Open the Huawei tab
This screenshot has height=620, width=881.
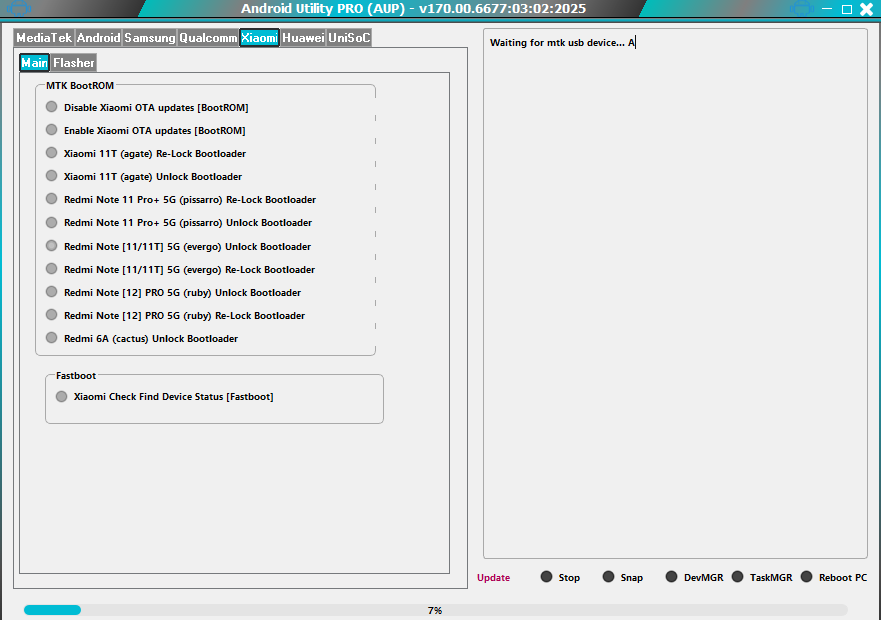(304, 37)
